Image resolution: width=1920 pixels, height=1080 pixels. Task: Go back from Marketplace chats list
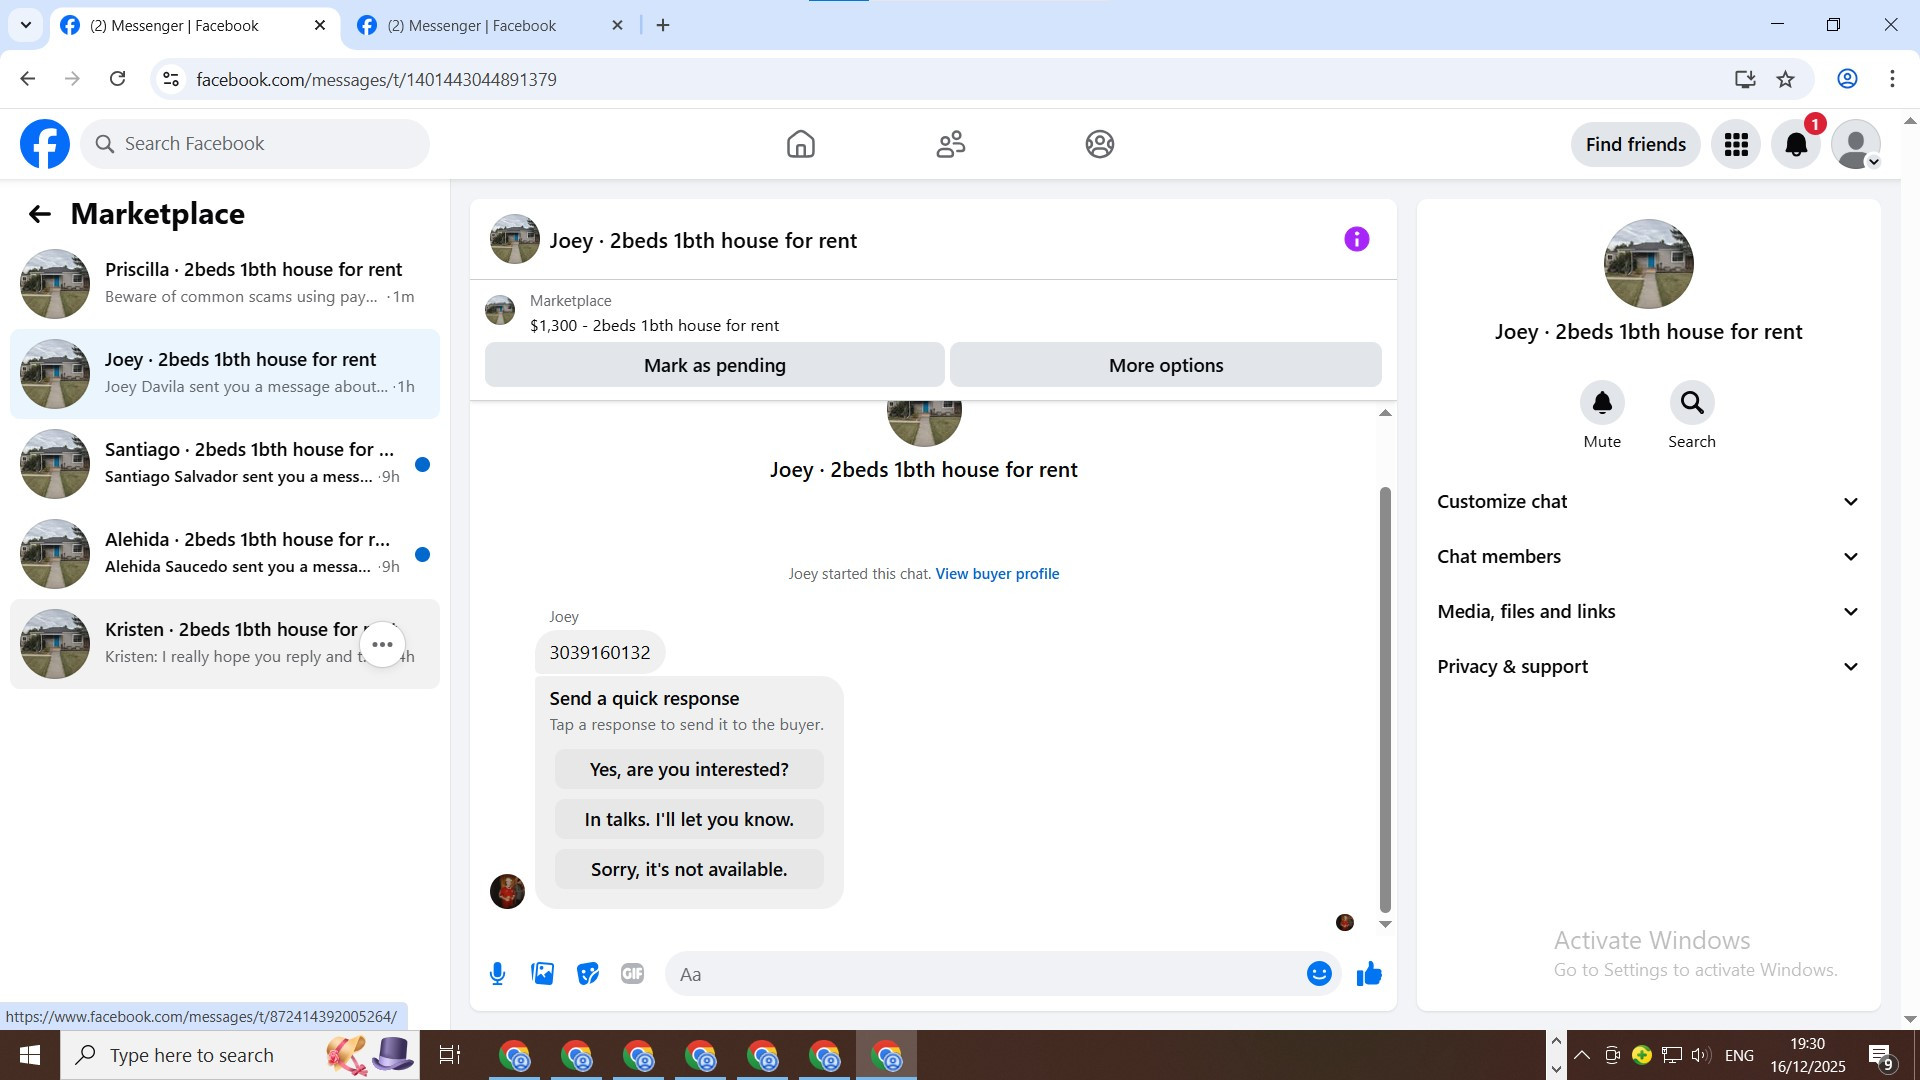click(x=40, y=214)
